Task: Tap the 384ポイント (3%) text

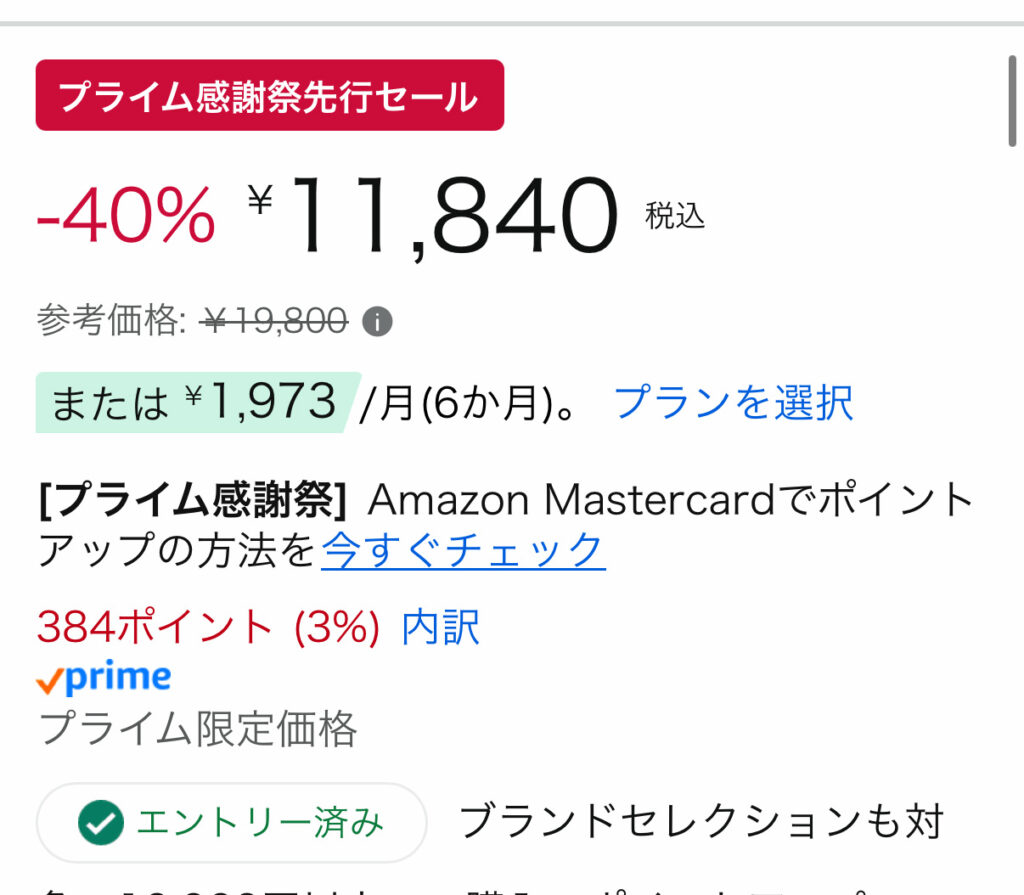Action: 208,627
